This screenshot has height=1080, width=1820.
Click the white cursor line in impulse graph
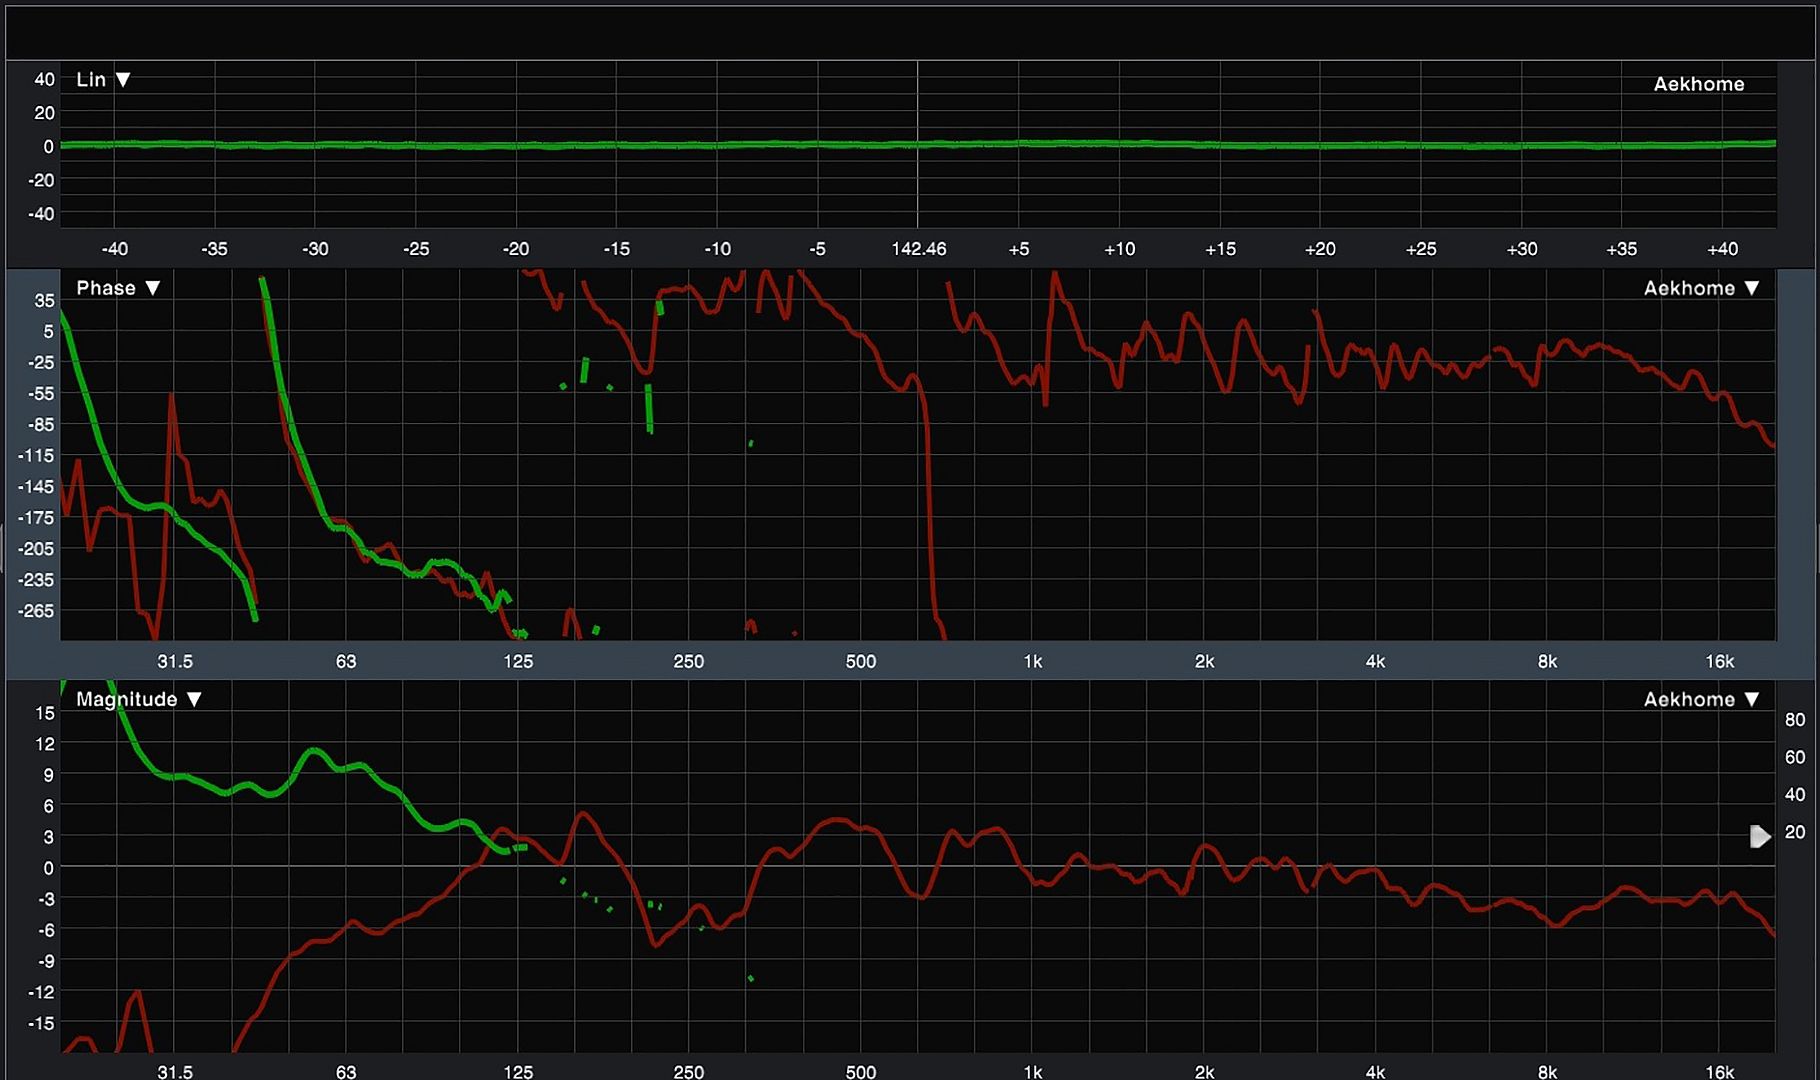tap(918, 145)
